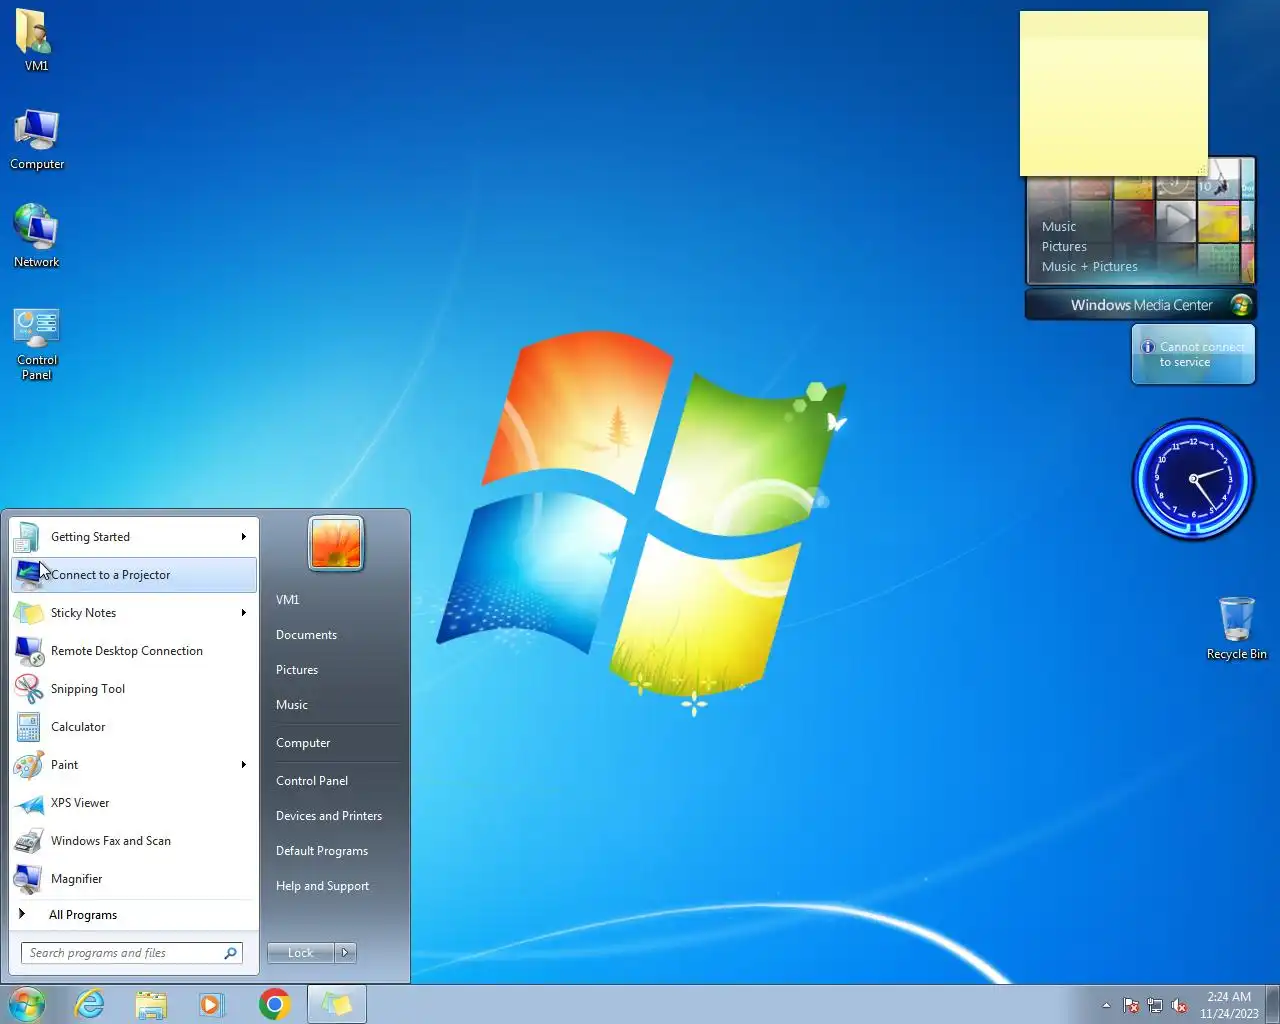Launch Connect to a Projector

click(133, 575)
